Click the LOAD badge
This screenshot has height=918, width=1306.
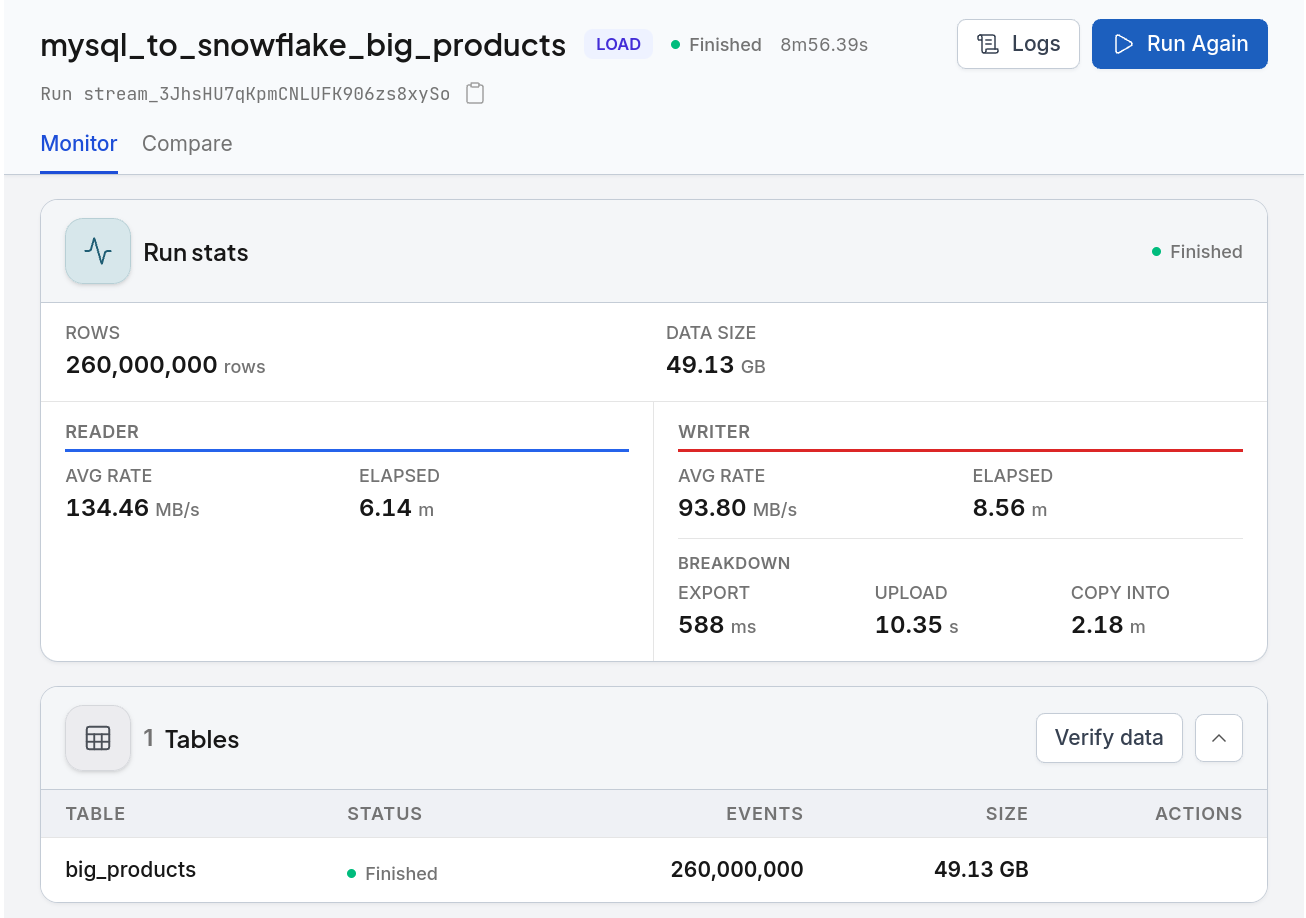pyautogui.click(x=619, y=44)
